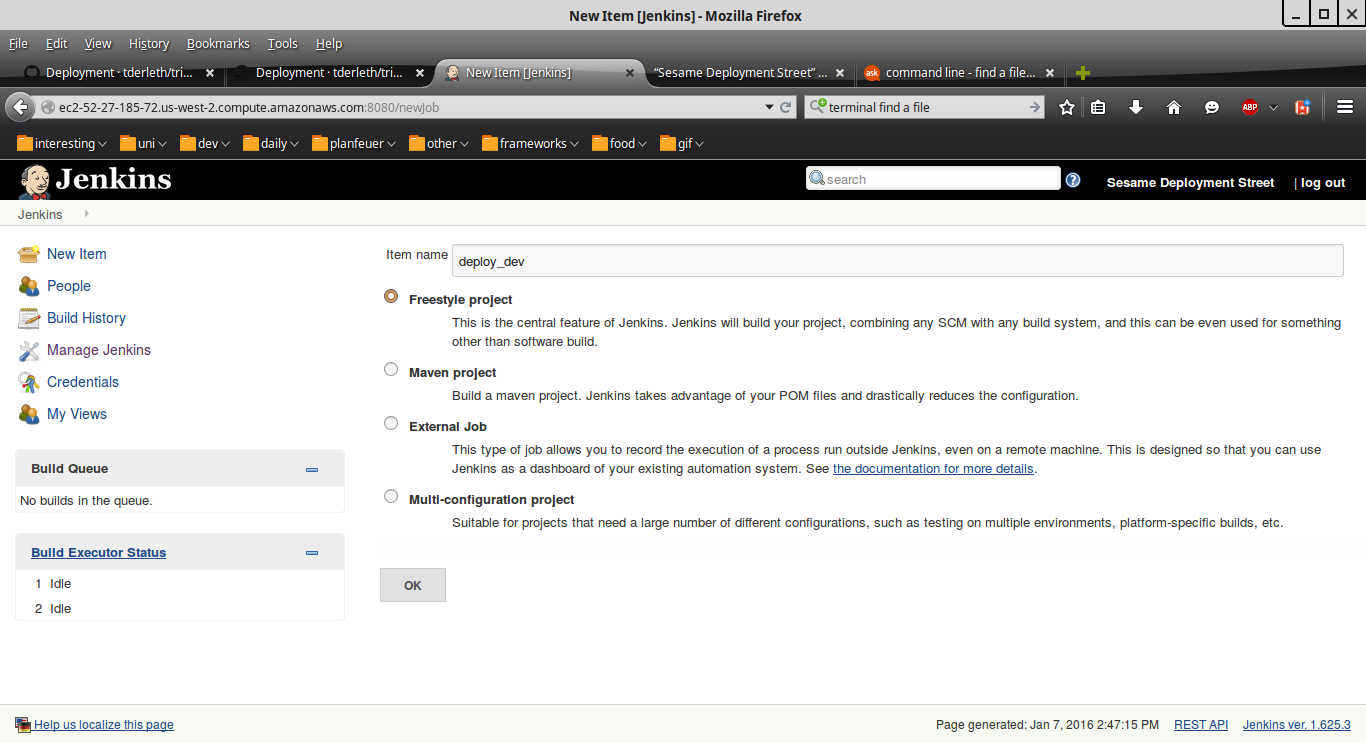The image size is (1366, 743).
Task: Open the documentation for more details link
Action: [933, 469]
